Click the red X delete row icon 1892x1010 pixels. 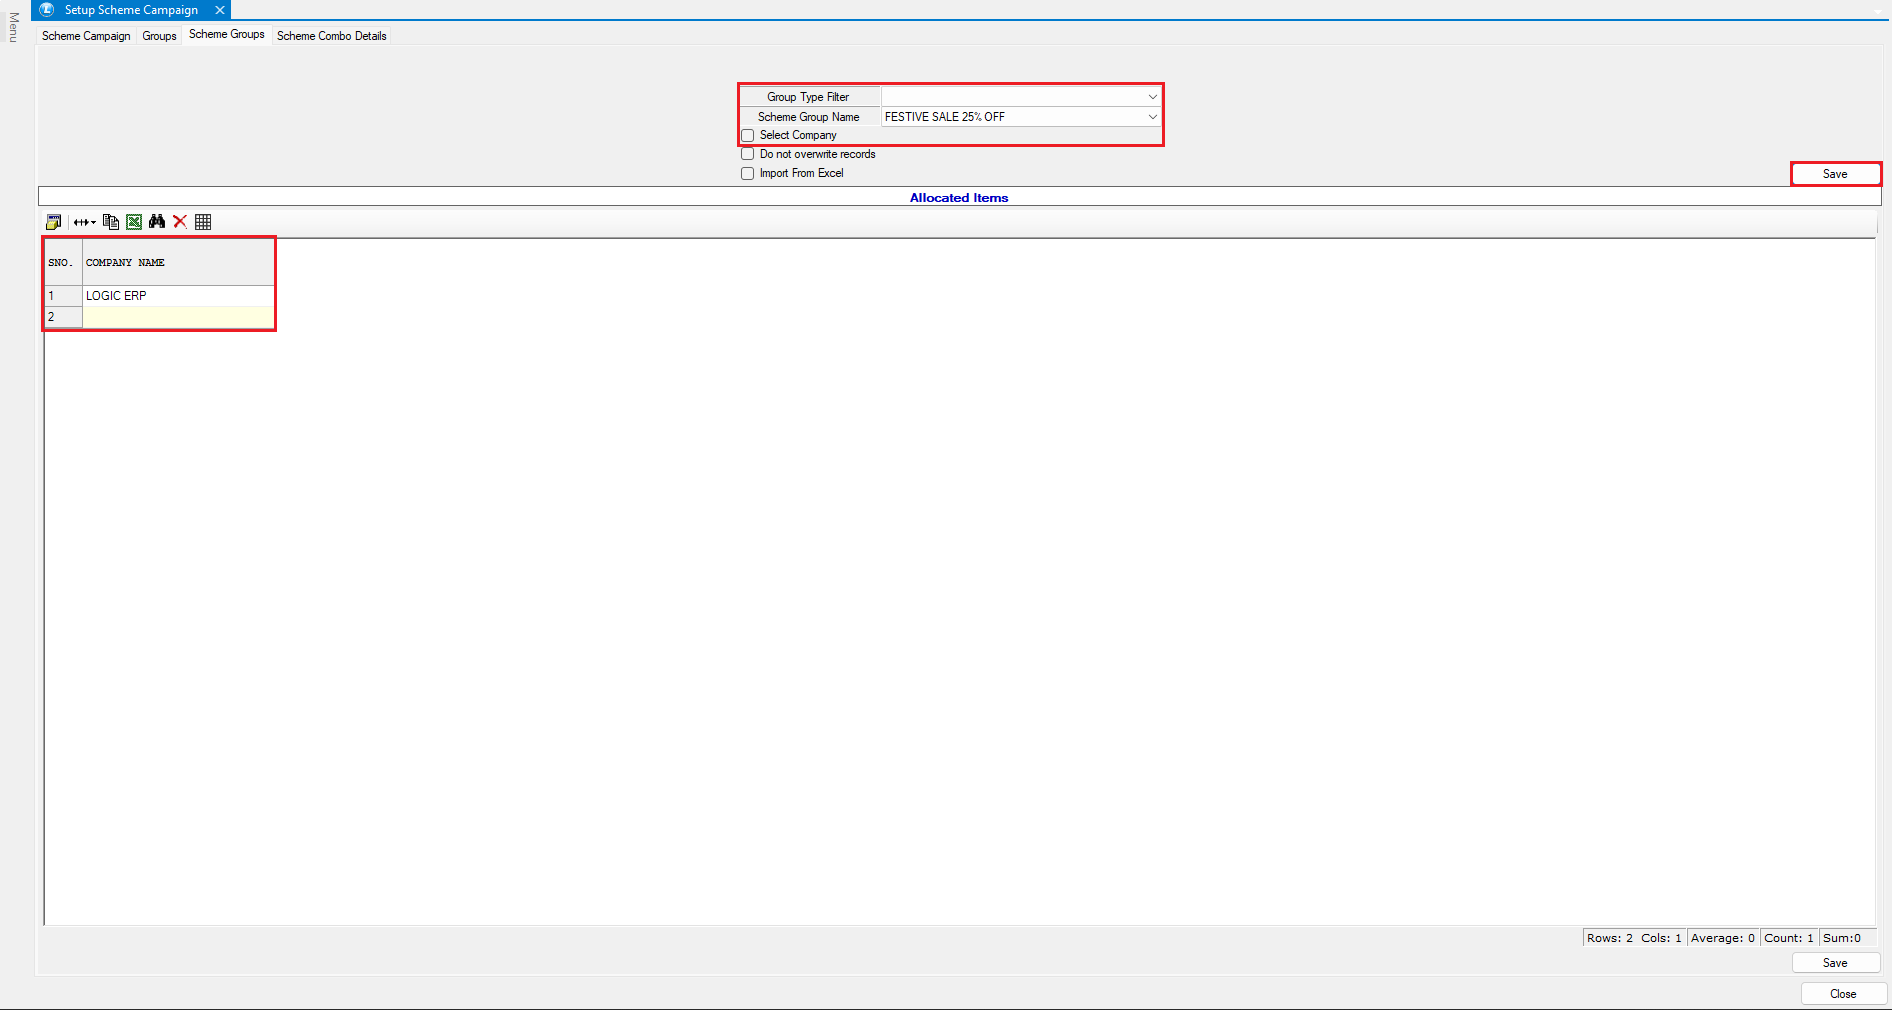click(180, 222)
